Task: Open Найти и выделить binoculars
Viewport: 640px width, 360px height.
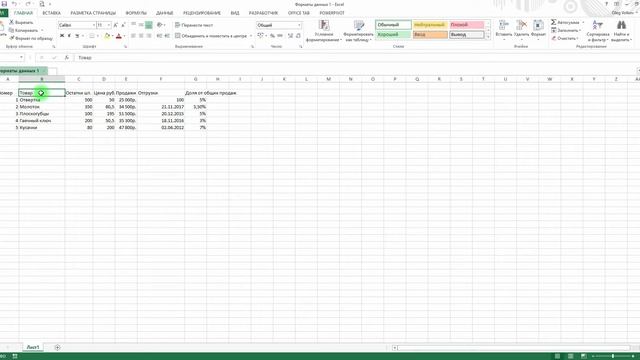Action: [621, 31]
